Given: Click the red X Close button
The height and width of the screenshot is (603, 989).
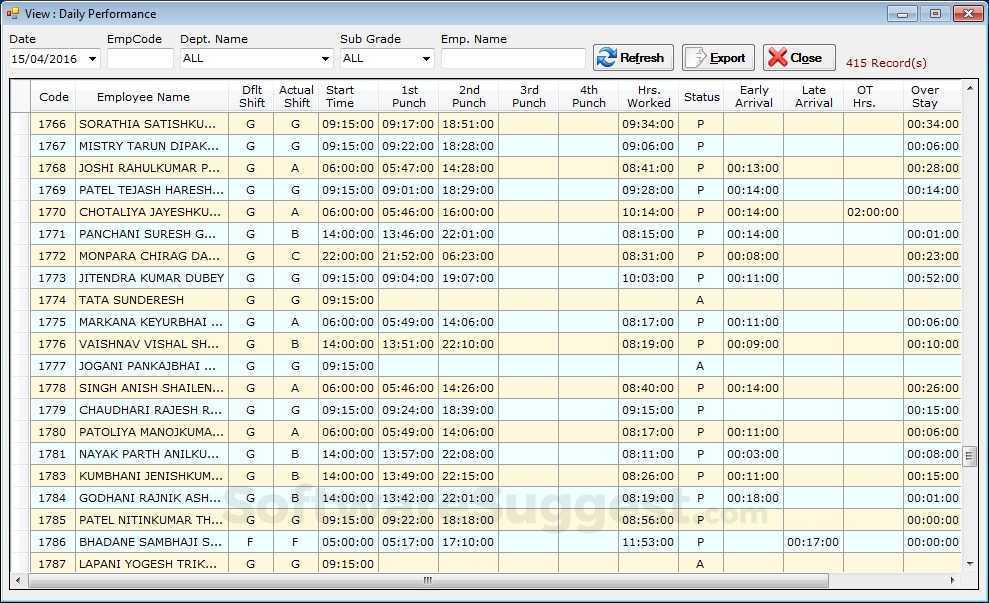Looking at the screenshot, I should click(x=798, y=57).
